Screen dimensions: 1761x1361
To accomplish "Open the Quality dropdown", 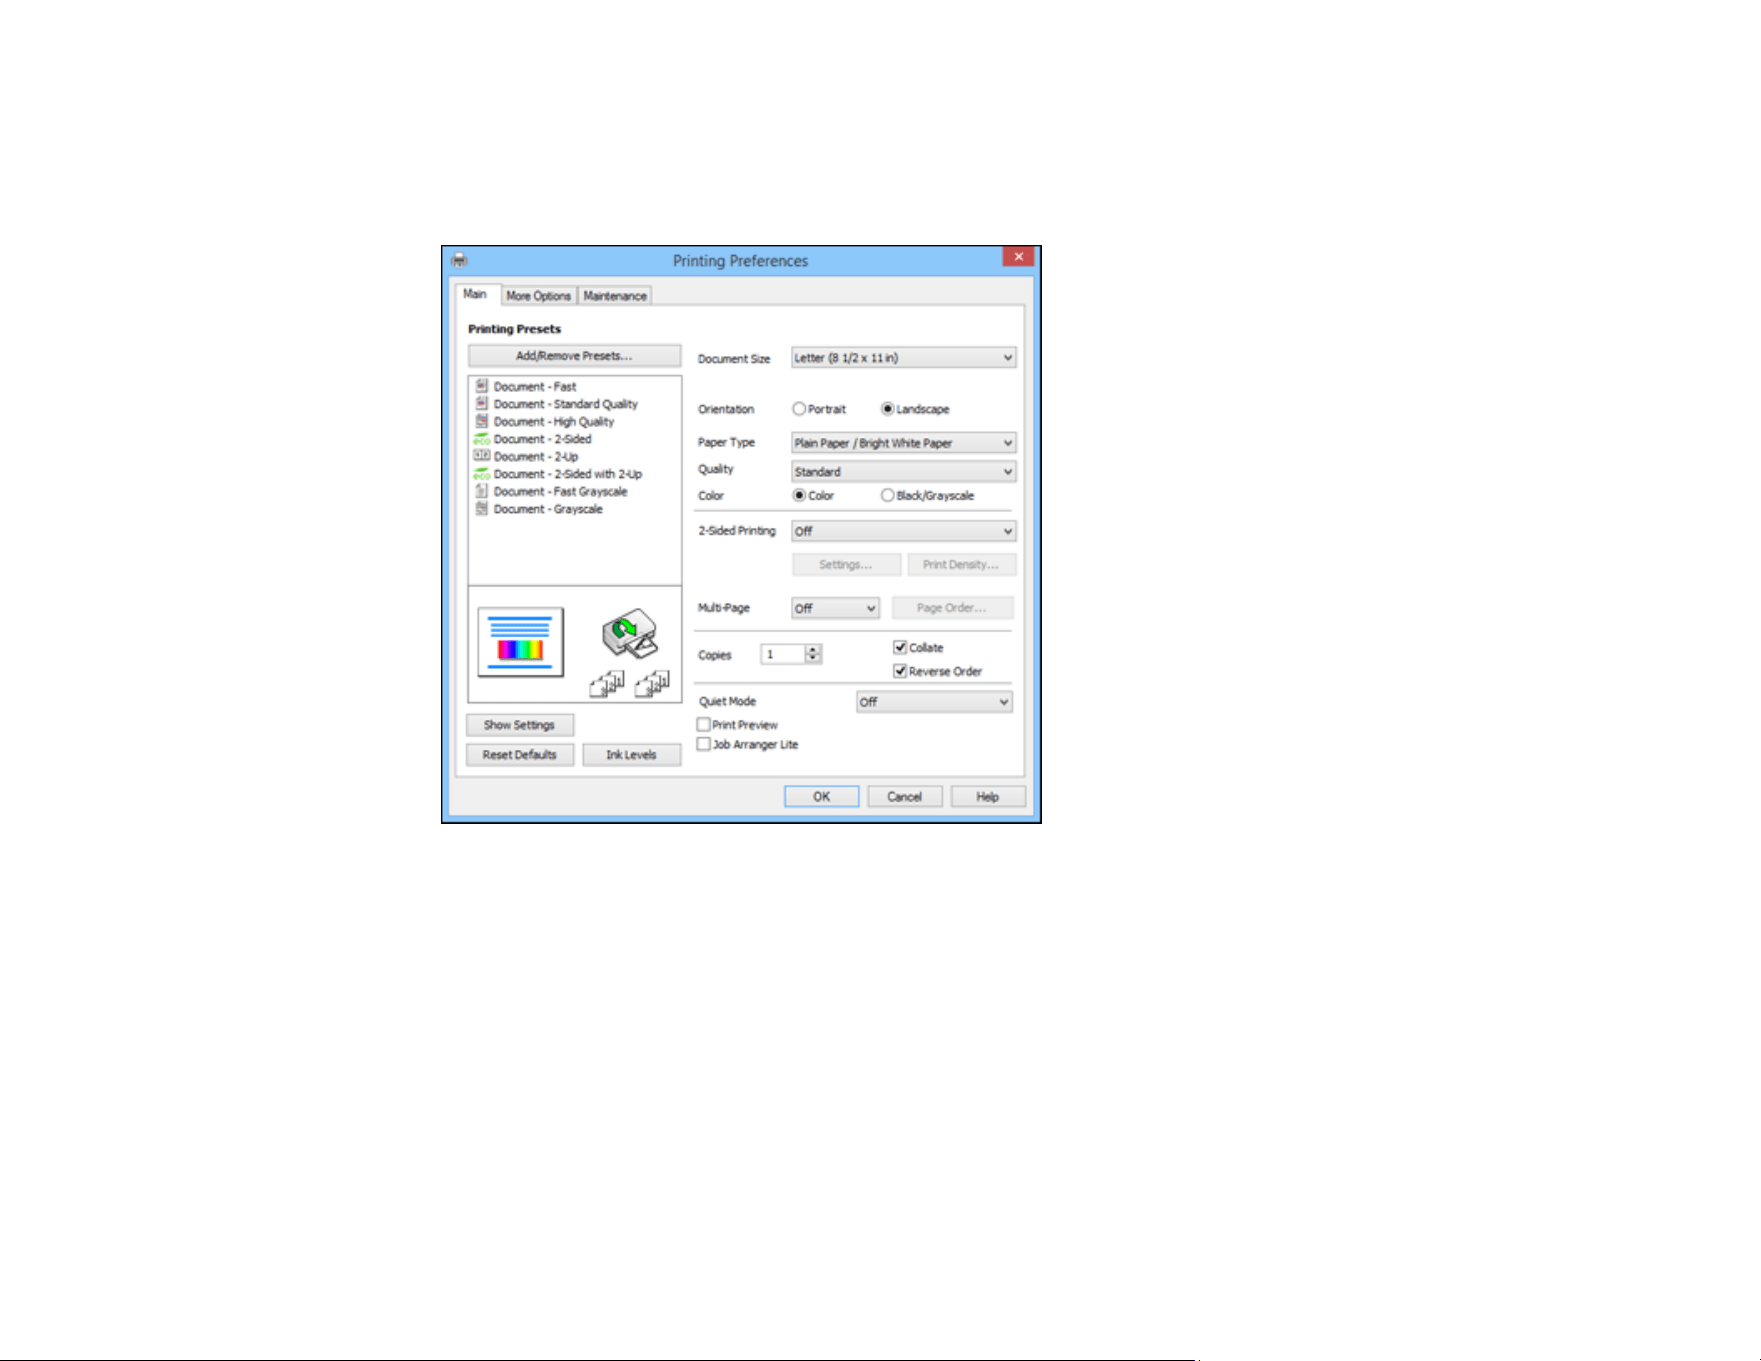I will pyautogui.click(x=904, y=471).
